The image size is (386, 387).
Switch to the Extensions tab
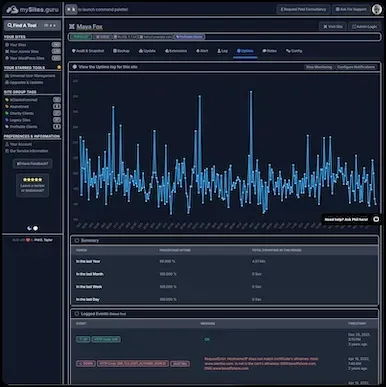[x=176, y=51]
